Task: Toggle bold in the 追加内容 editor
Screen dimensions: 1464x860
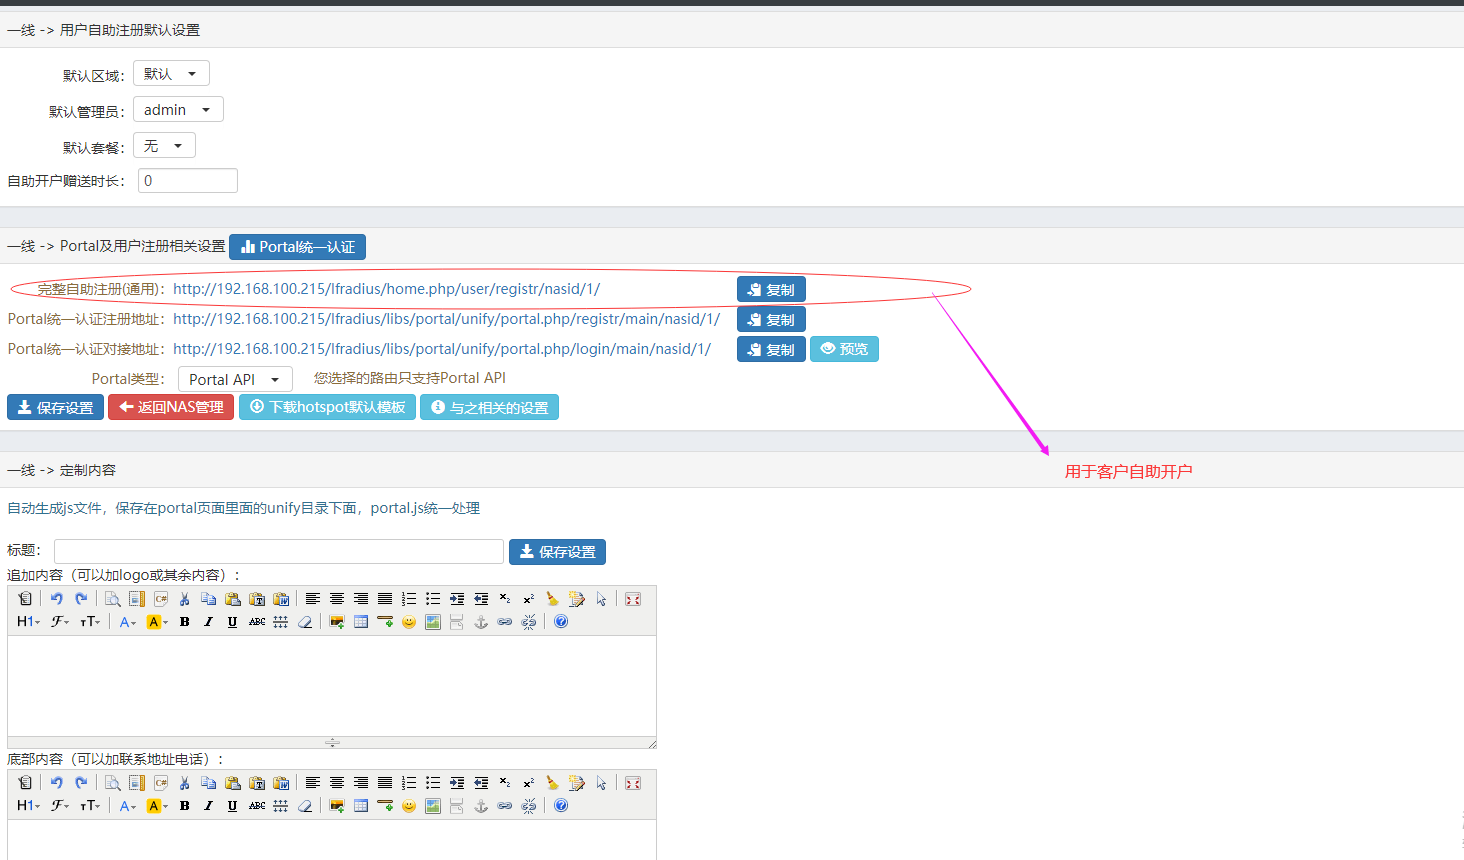Action: pyautogui.click(x=185, y=622)
